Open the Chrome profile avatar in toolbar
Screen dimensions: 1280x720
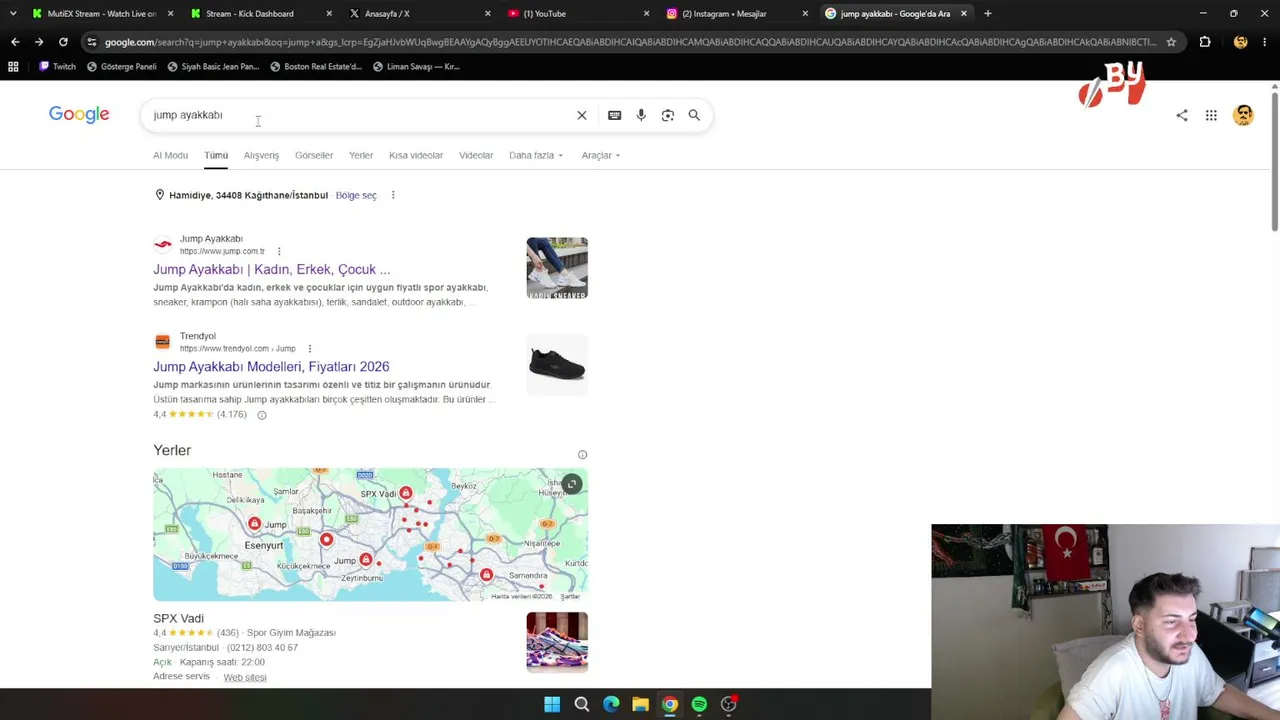click(1241, 42)
